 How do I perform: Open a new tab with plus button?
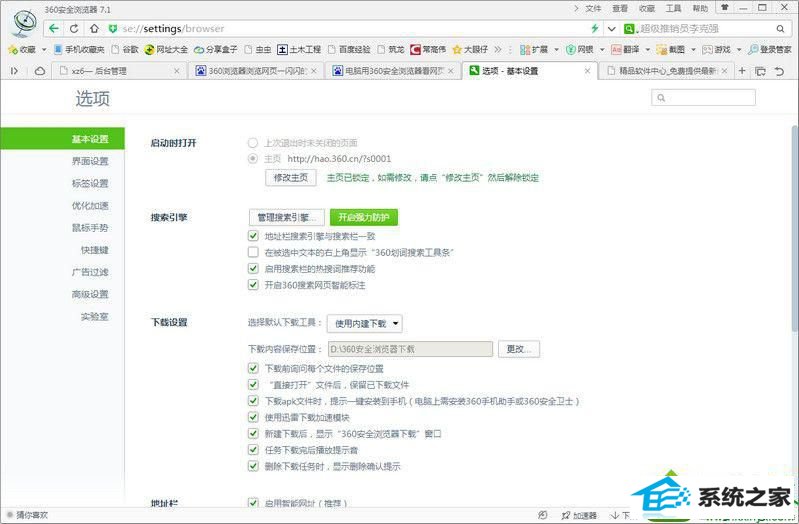pos(742,71)
